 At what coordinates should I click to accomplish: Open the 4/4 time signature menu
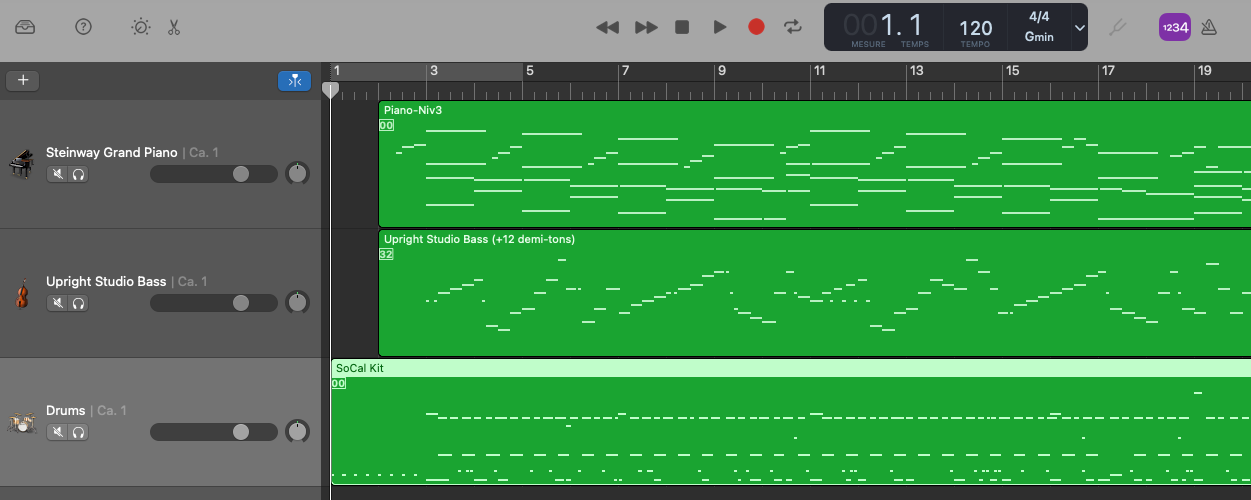(1039, 17)
